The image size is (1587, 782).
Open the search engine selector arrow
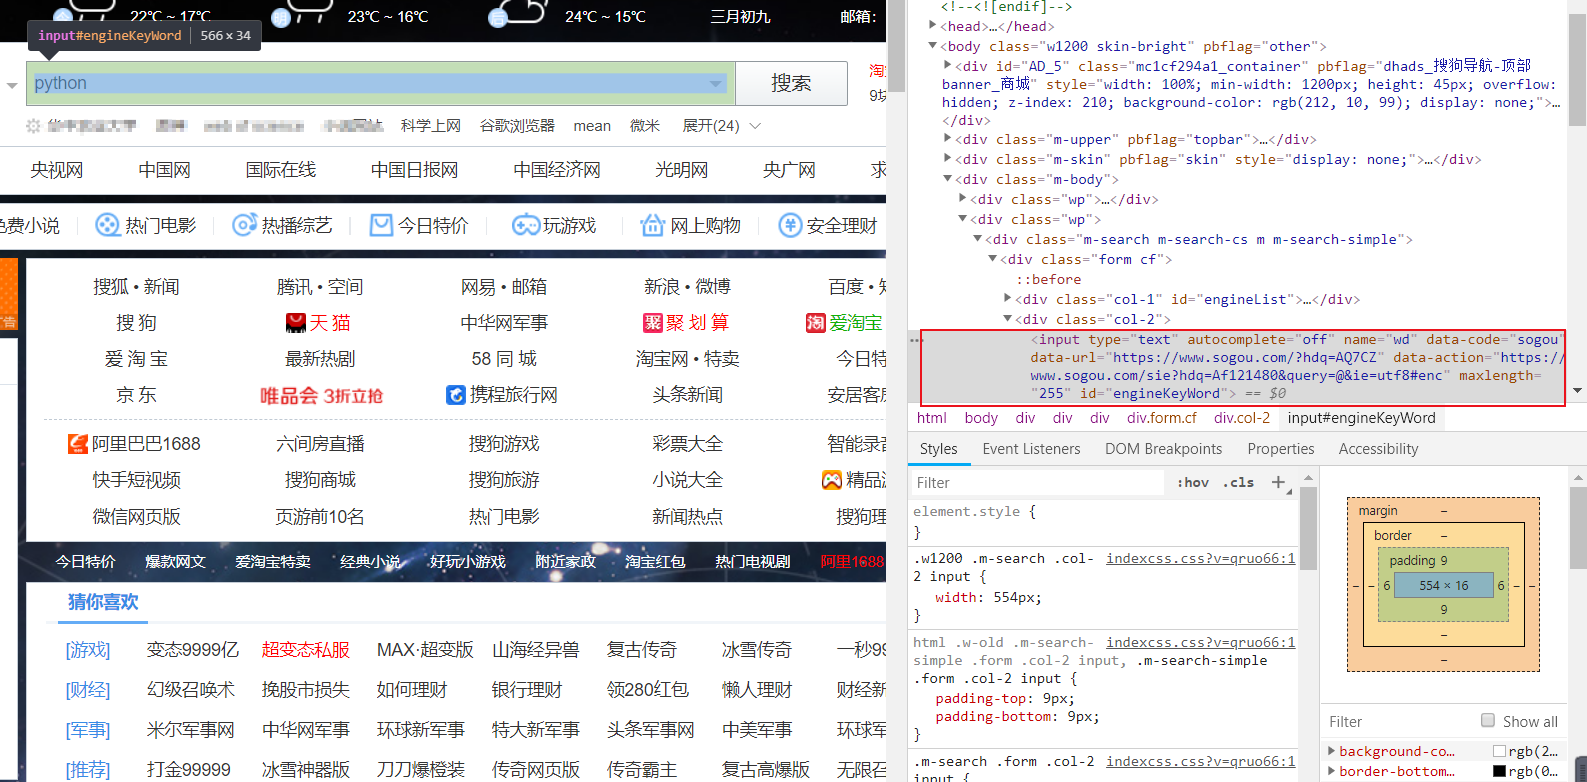coord(12,85)
